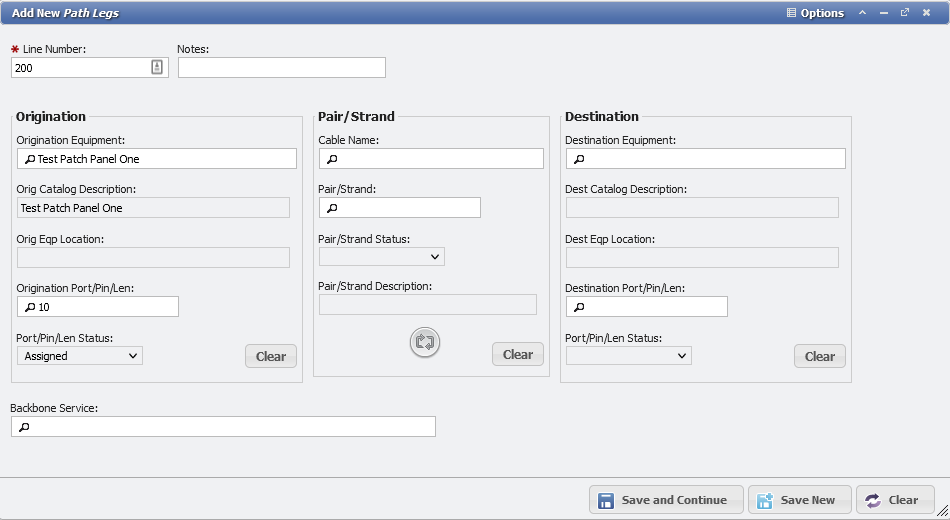
Task: Click the Line Number lookup icon
Action: [x=157, y=67]
